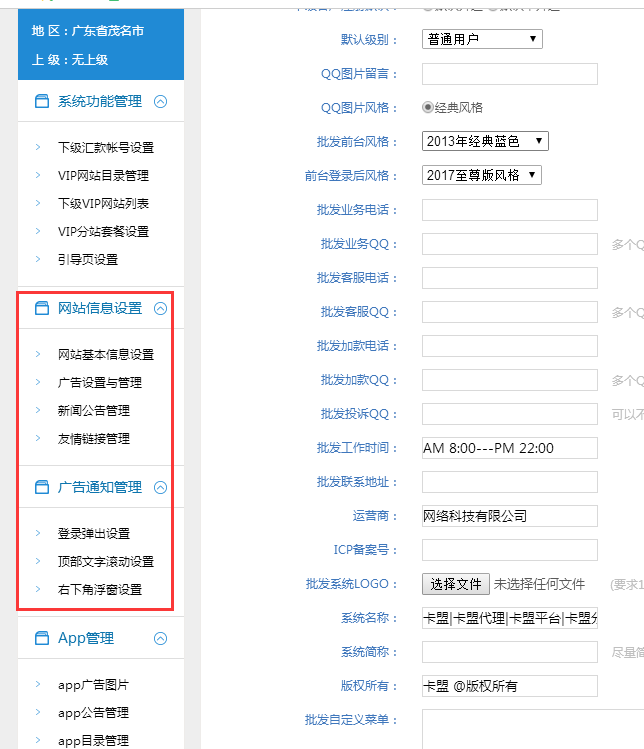Open 下级汇款帐号设置 menu item

click(106, 148)
